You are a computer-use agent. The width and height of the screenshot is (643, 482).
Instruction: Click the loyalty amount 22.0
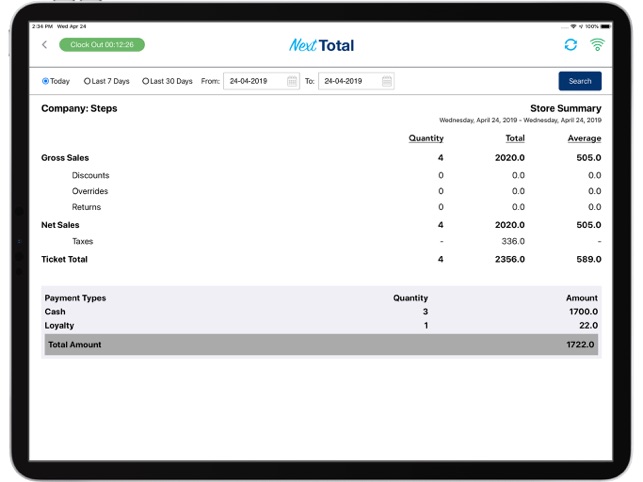pos(588,326)
